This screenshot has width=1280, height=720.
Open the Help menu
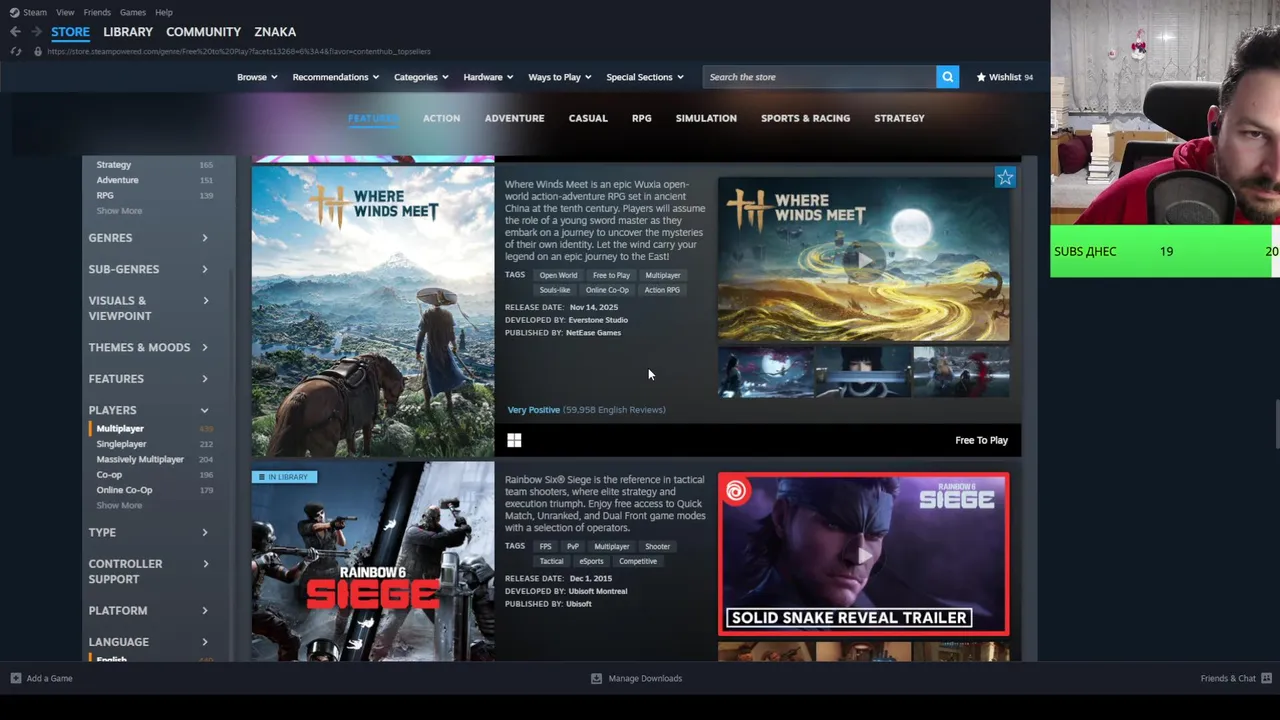point(164,12)
